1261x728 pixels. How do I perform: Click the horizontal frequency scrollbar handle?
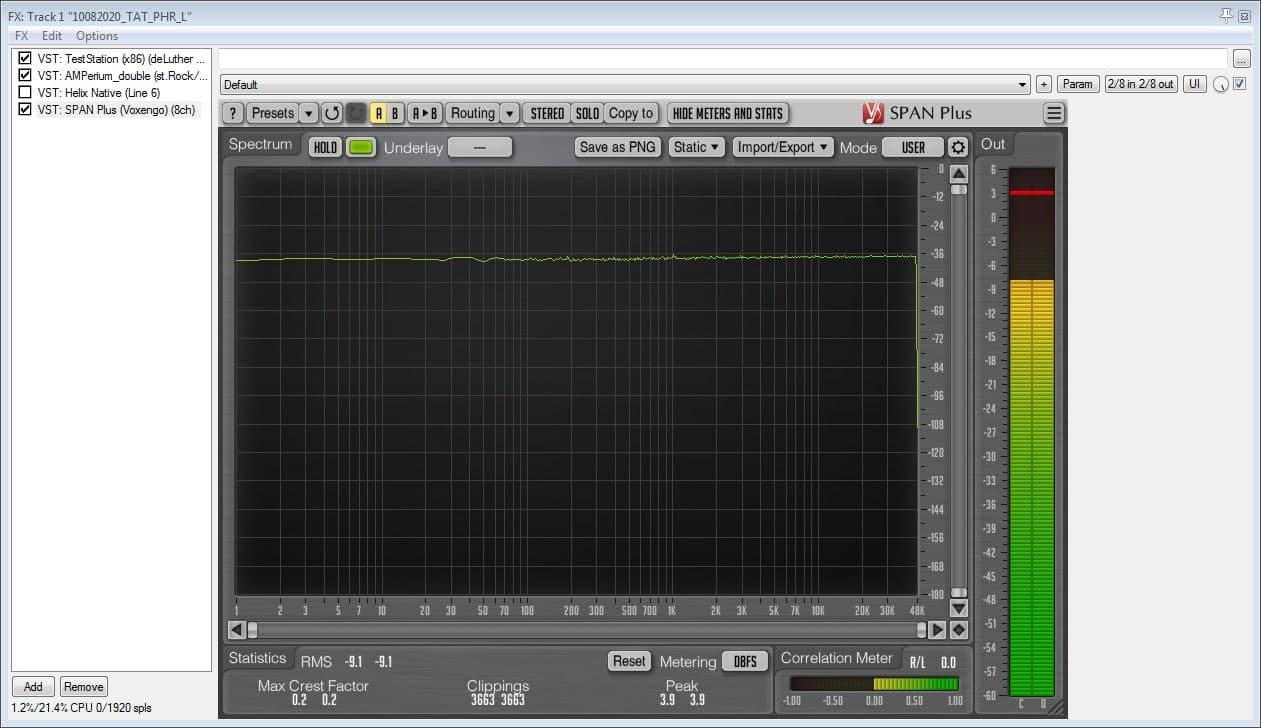(x=586, y=630)
